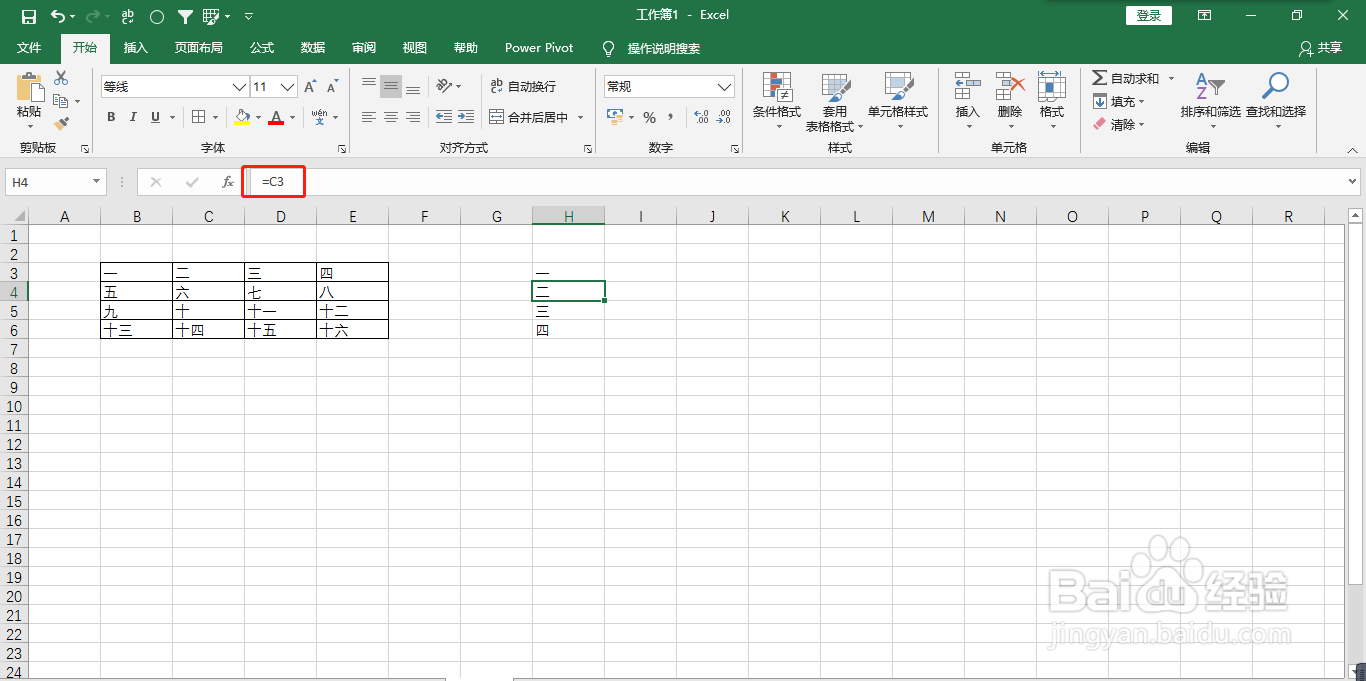Click the Copy icon in clipboard group
The height and width of the screenshot is (681, 1366).
click(61, 101)
